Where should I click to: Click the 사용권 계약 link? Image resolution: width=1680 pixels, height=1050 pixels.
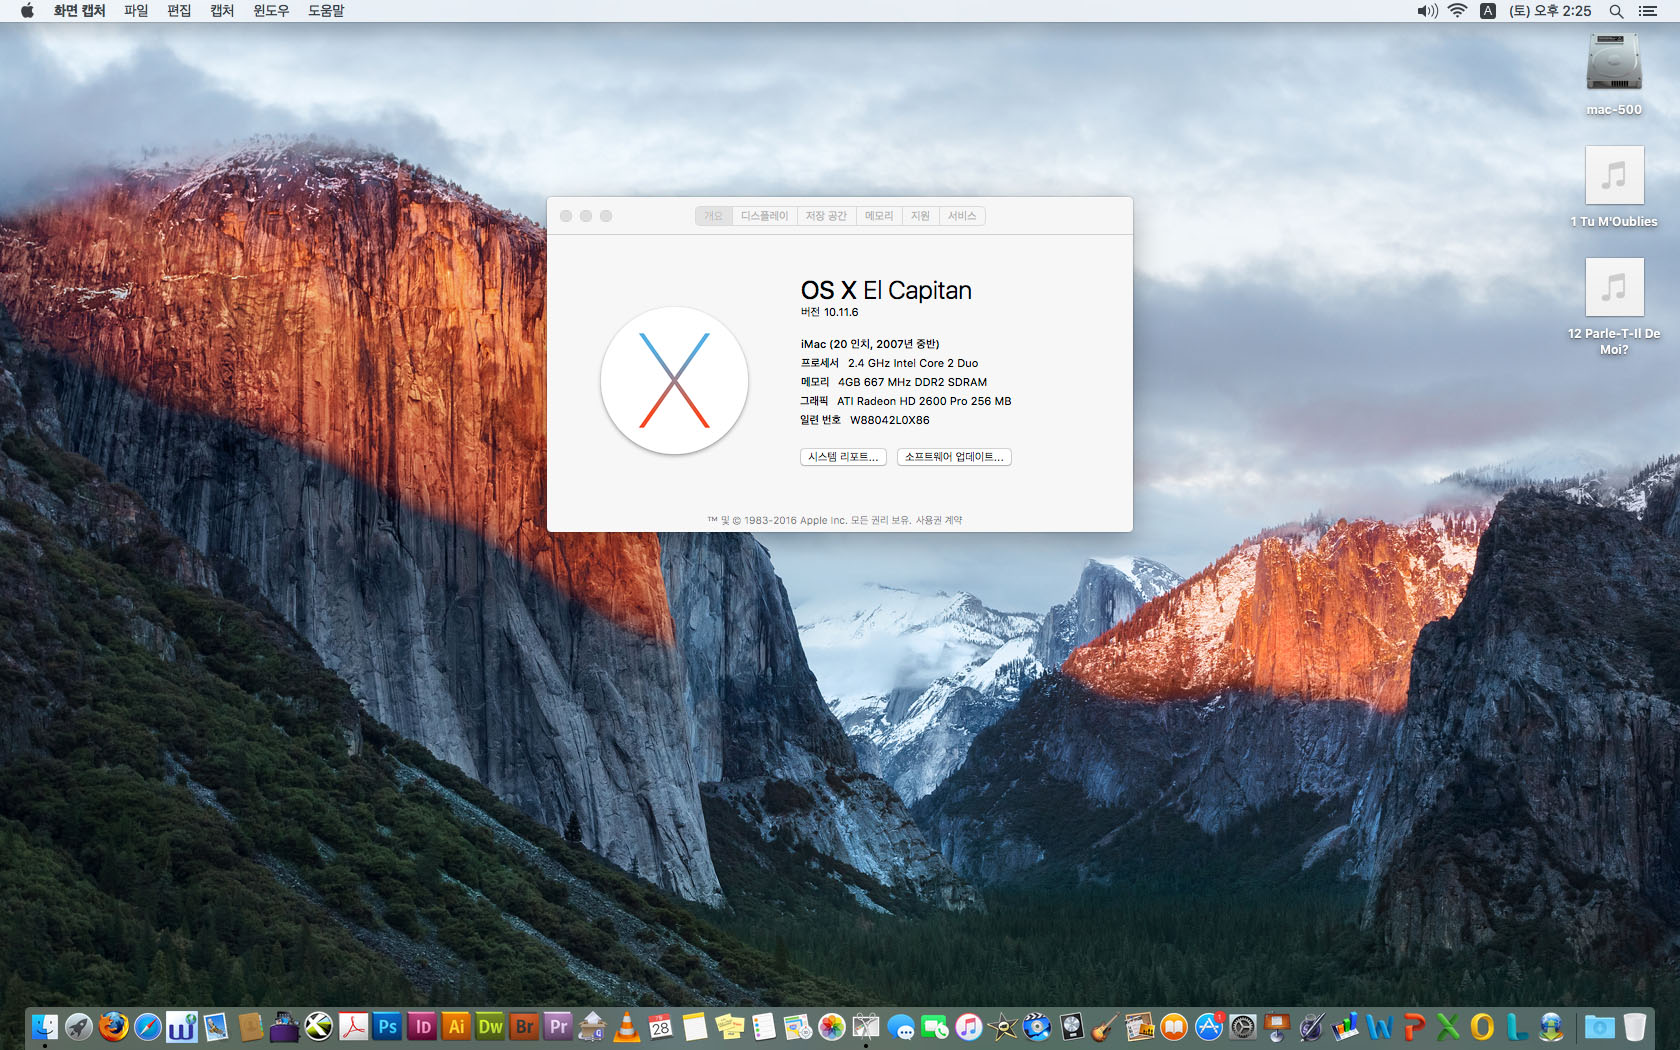click(939, 520)
